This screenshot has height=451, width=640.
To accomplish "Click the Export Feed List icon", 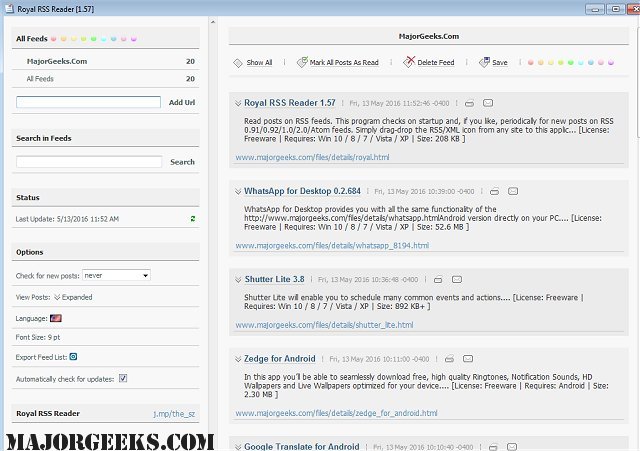I will 73,357.
